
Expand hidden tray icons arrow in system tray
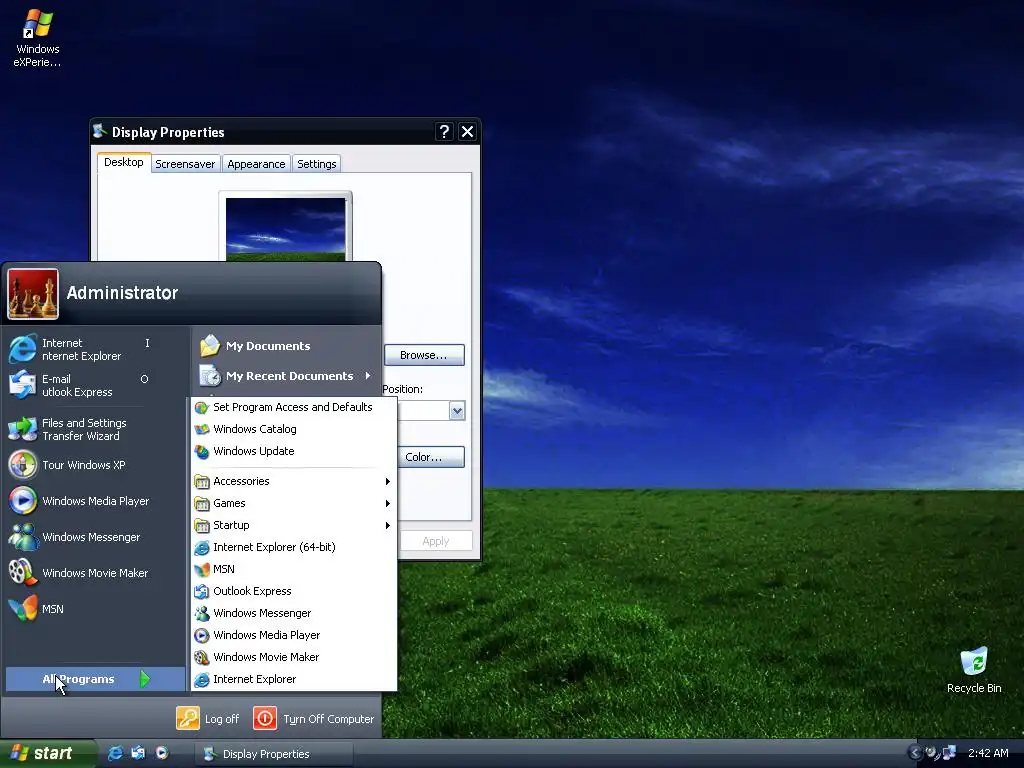click(914, 753)
